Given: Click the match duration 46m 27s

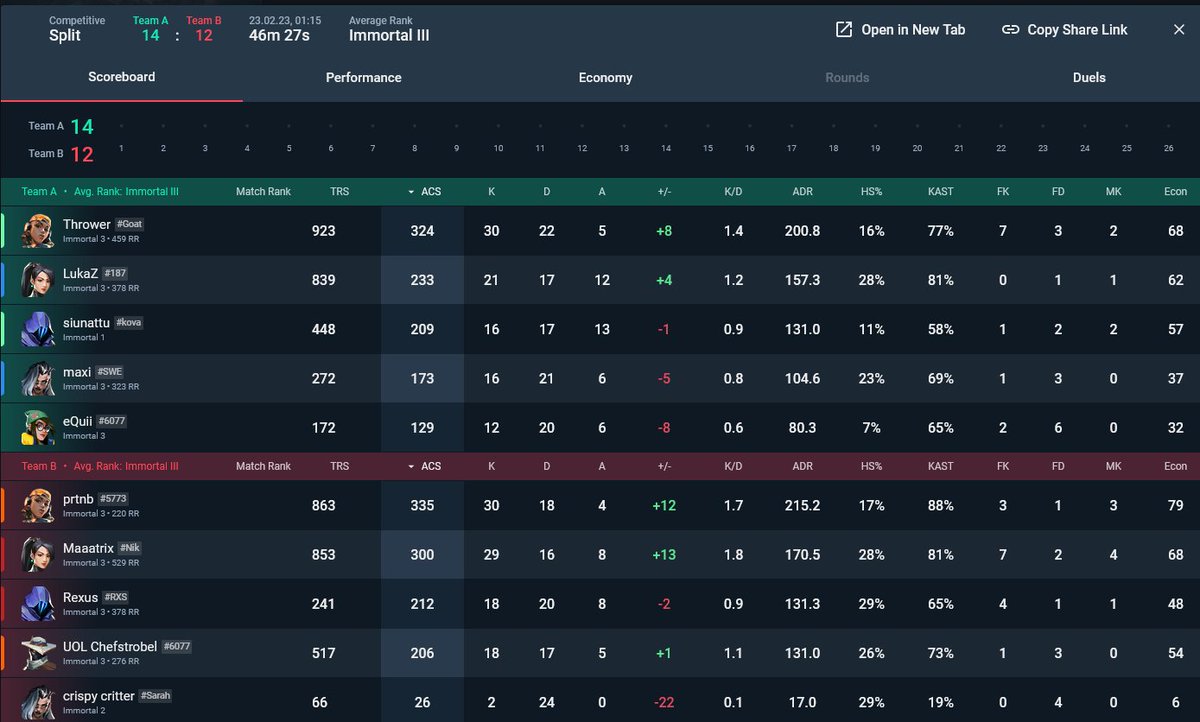Looking at the screenshot, I should click(279, 35).
